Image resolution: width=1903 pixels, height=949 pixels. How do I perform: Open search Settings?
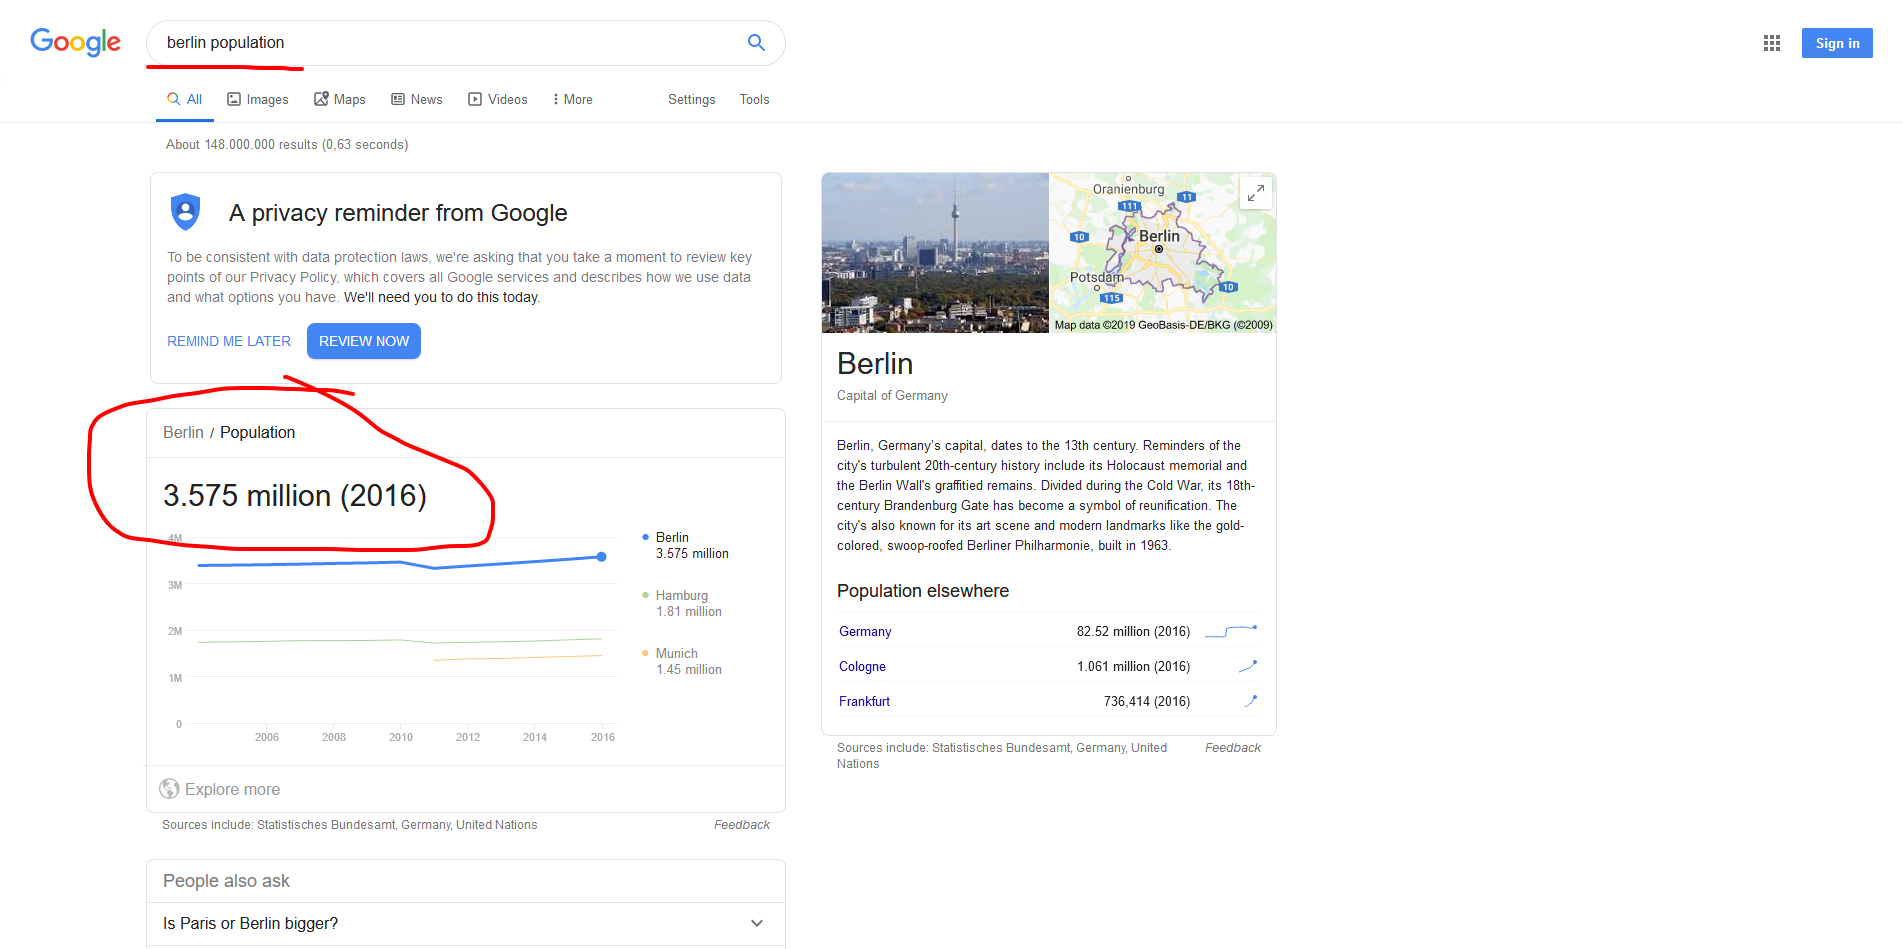pyautogui.click(x=692, y=99)
